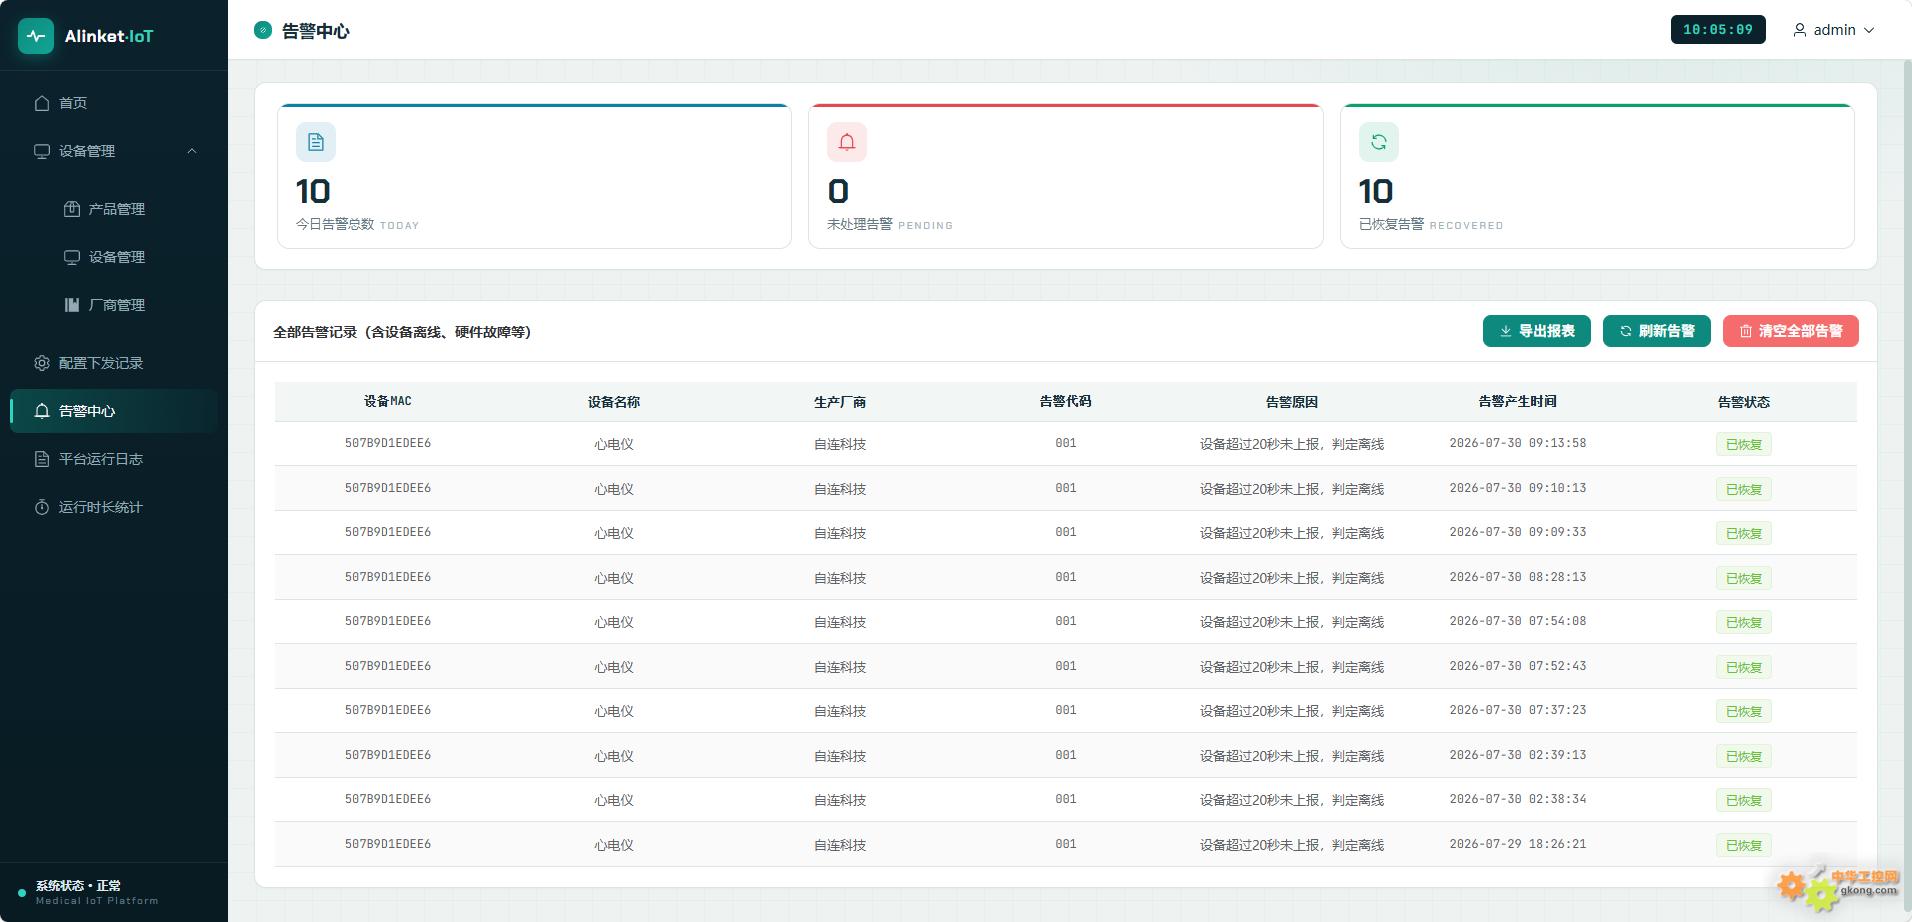Click the bell icon in 未处理告警 card

coord(847,142)
